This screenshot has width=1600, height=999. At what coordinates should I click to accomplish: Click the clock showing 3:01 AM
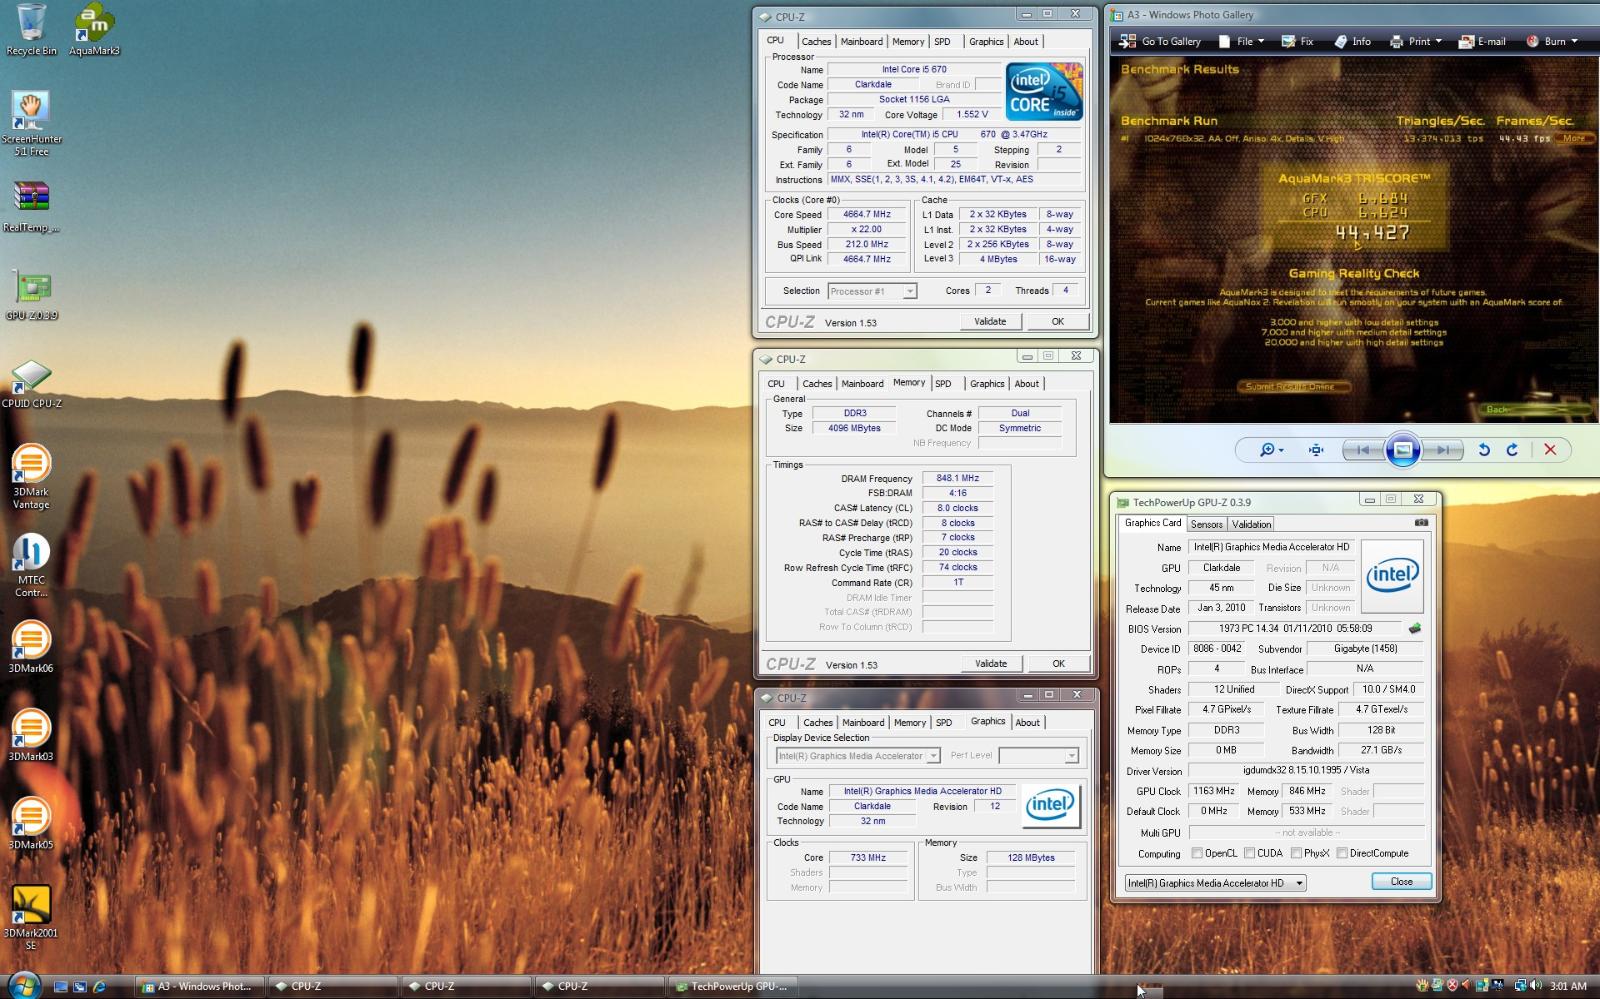click(x=1568, y=986)
